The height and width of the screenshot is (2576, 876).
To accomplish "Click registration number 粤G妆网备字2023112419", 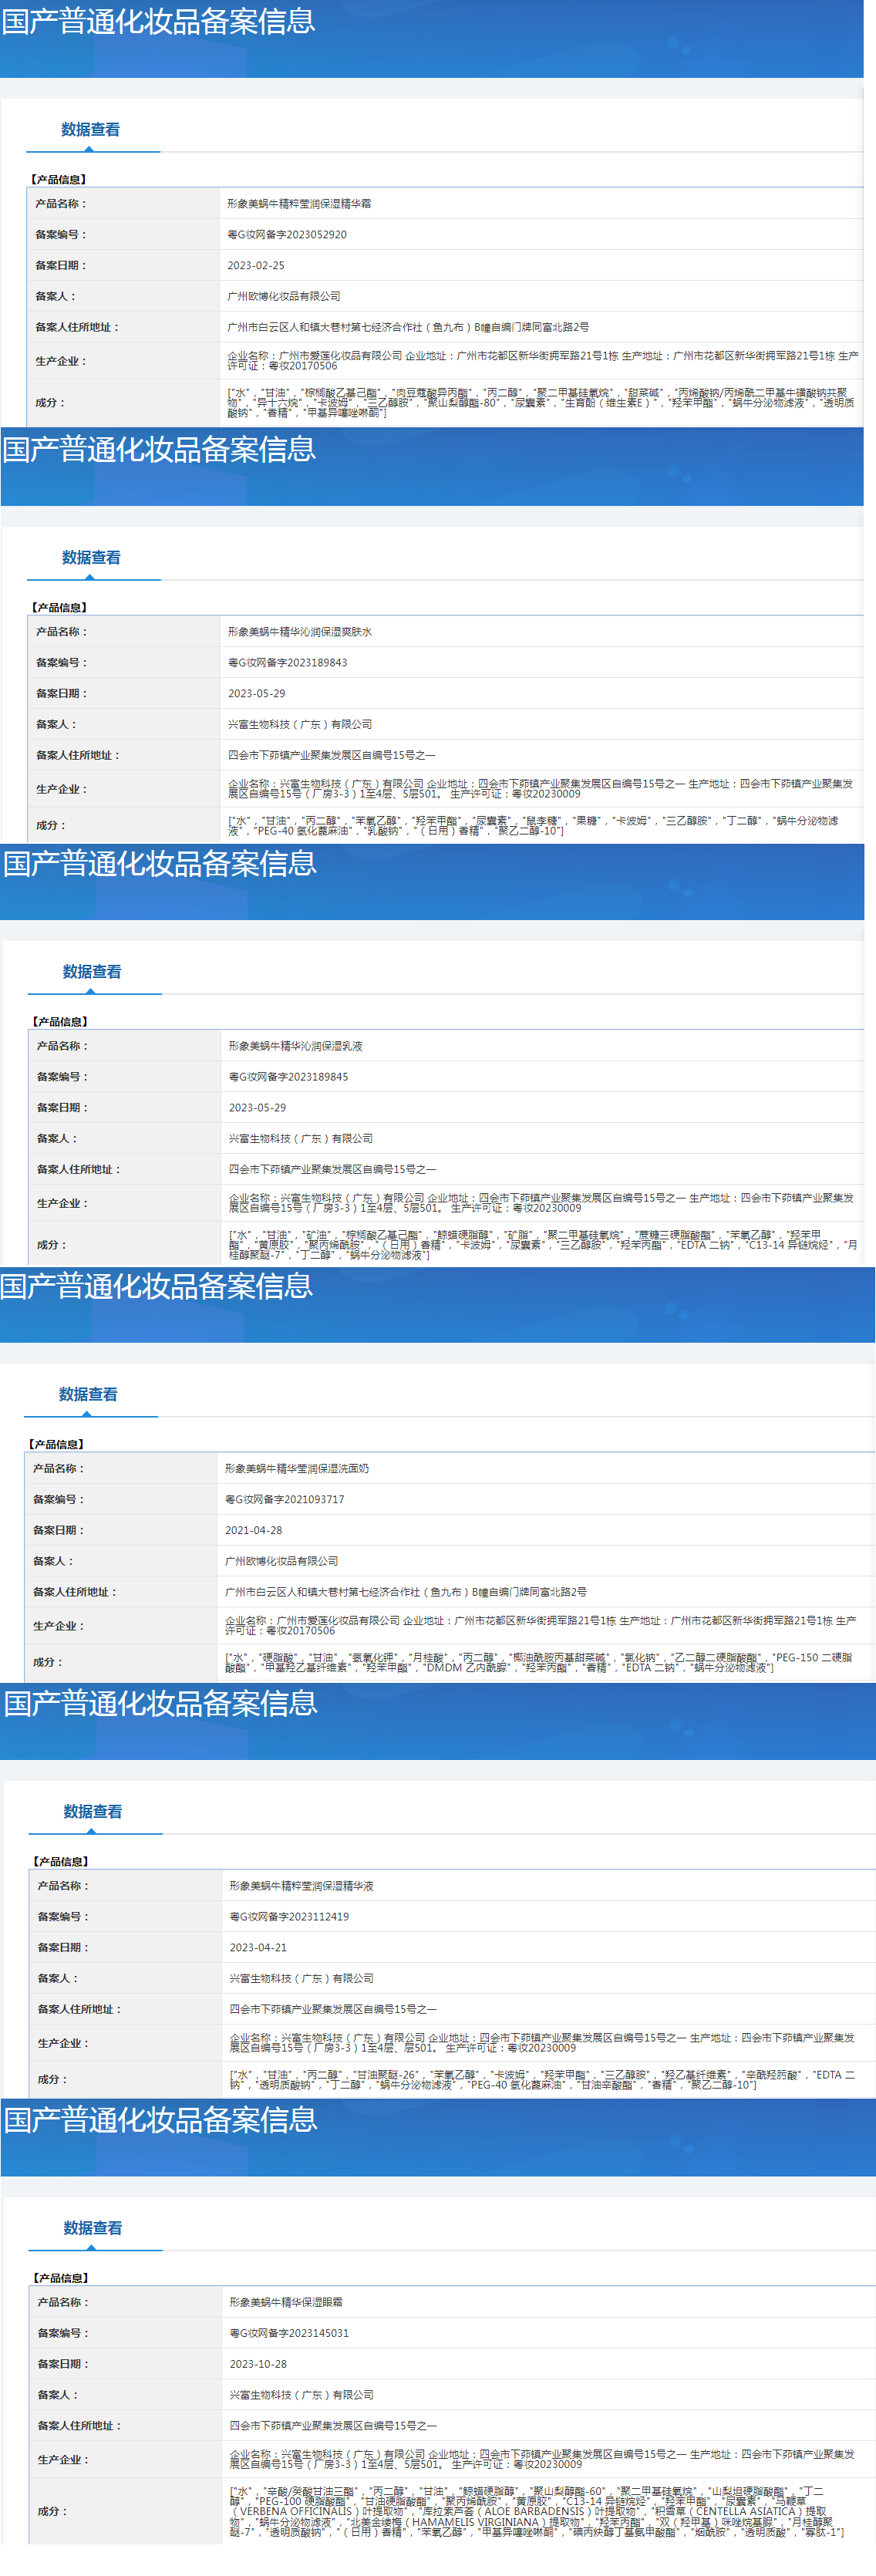I will point(290,1916).
